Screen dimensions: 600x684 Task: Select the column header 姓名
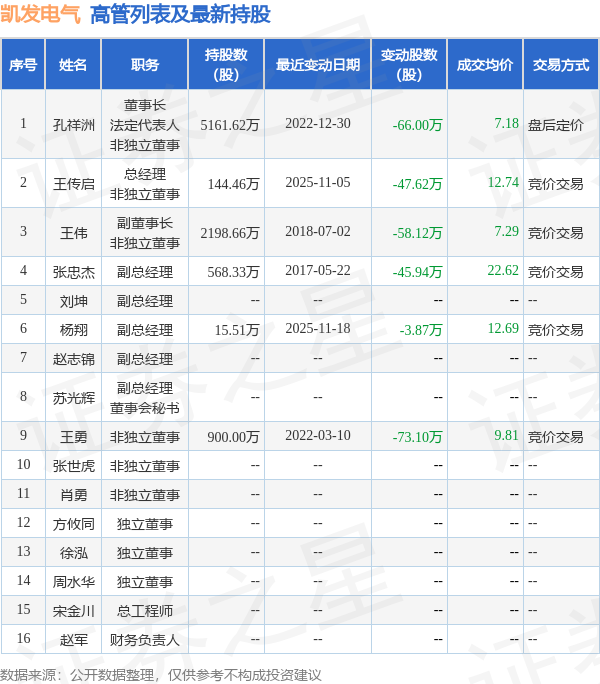(x=73, y=65)
